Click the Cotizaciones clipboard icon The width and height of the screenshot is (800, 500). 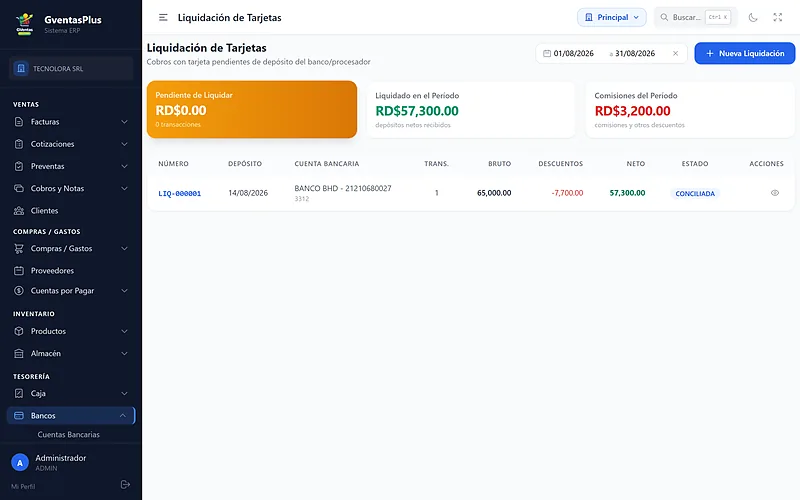coord(19,144)
